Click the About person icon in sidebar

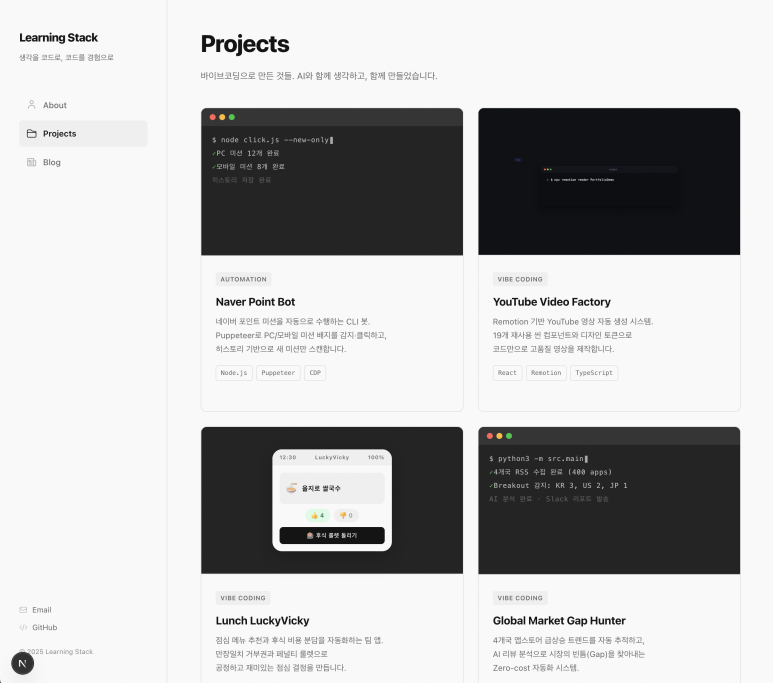pyautogui.click(x=32, y=105)
